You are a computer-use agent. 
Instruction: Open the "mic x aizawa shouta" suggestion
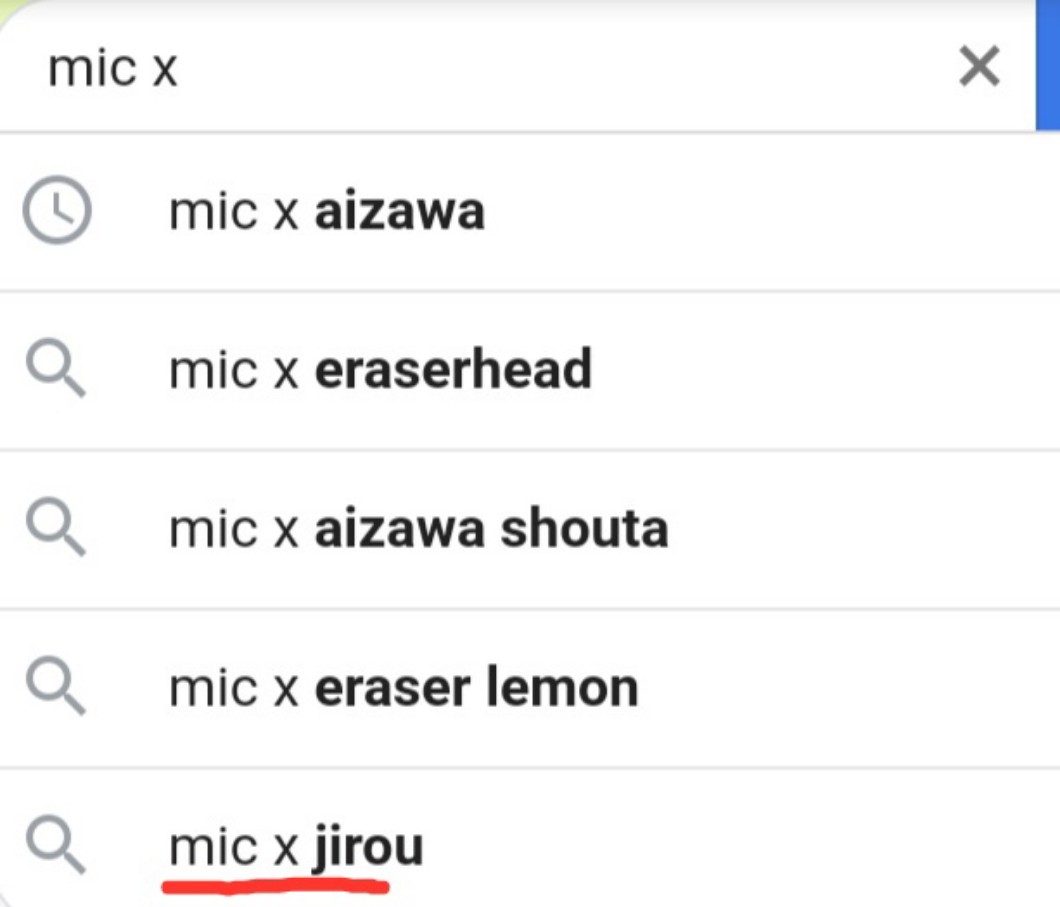418,530
